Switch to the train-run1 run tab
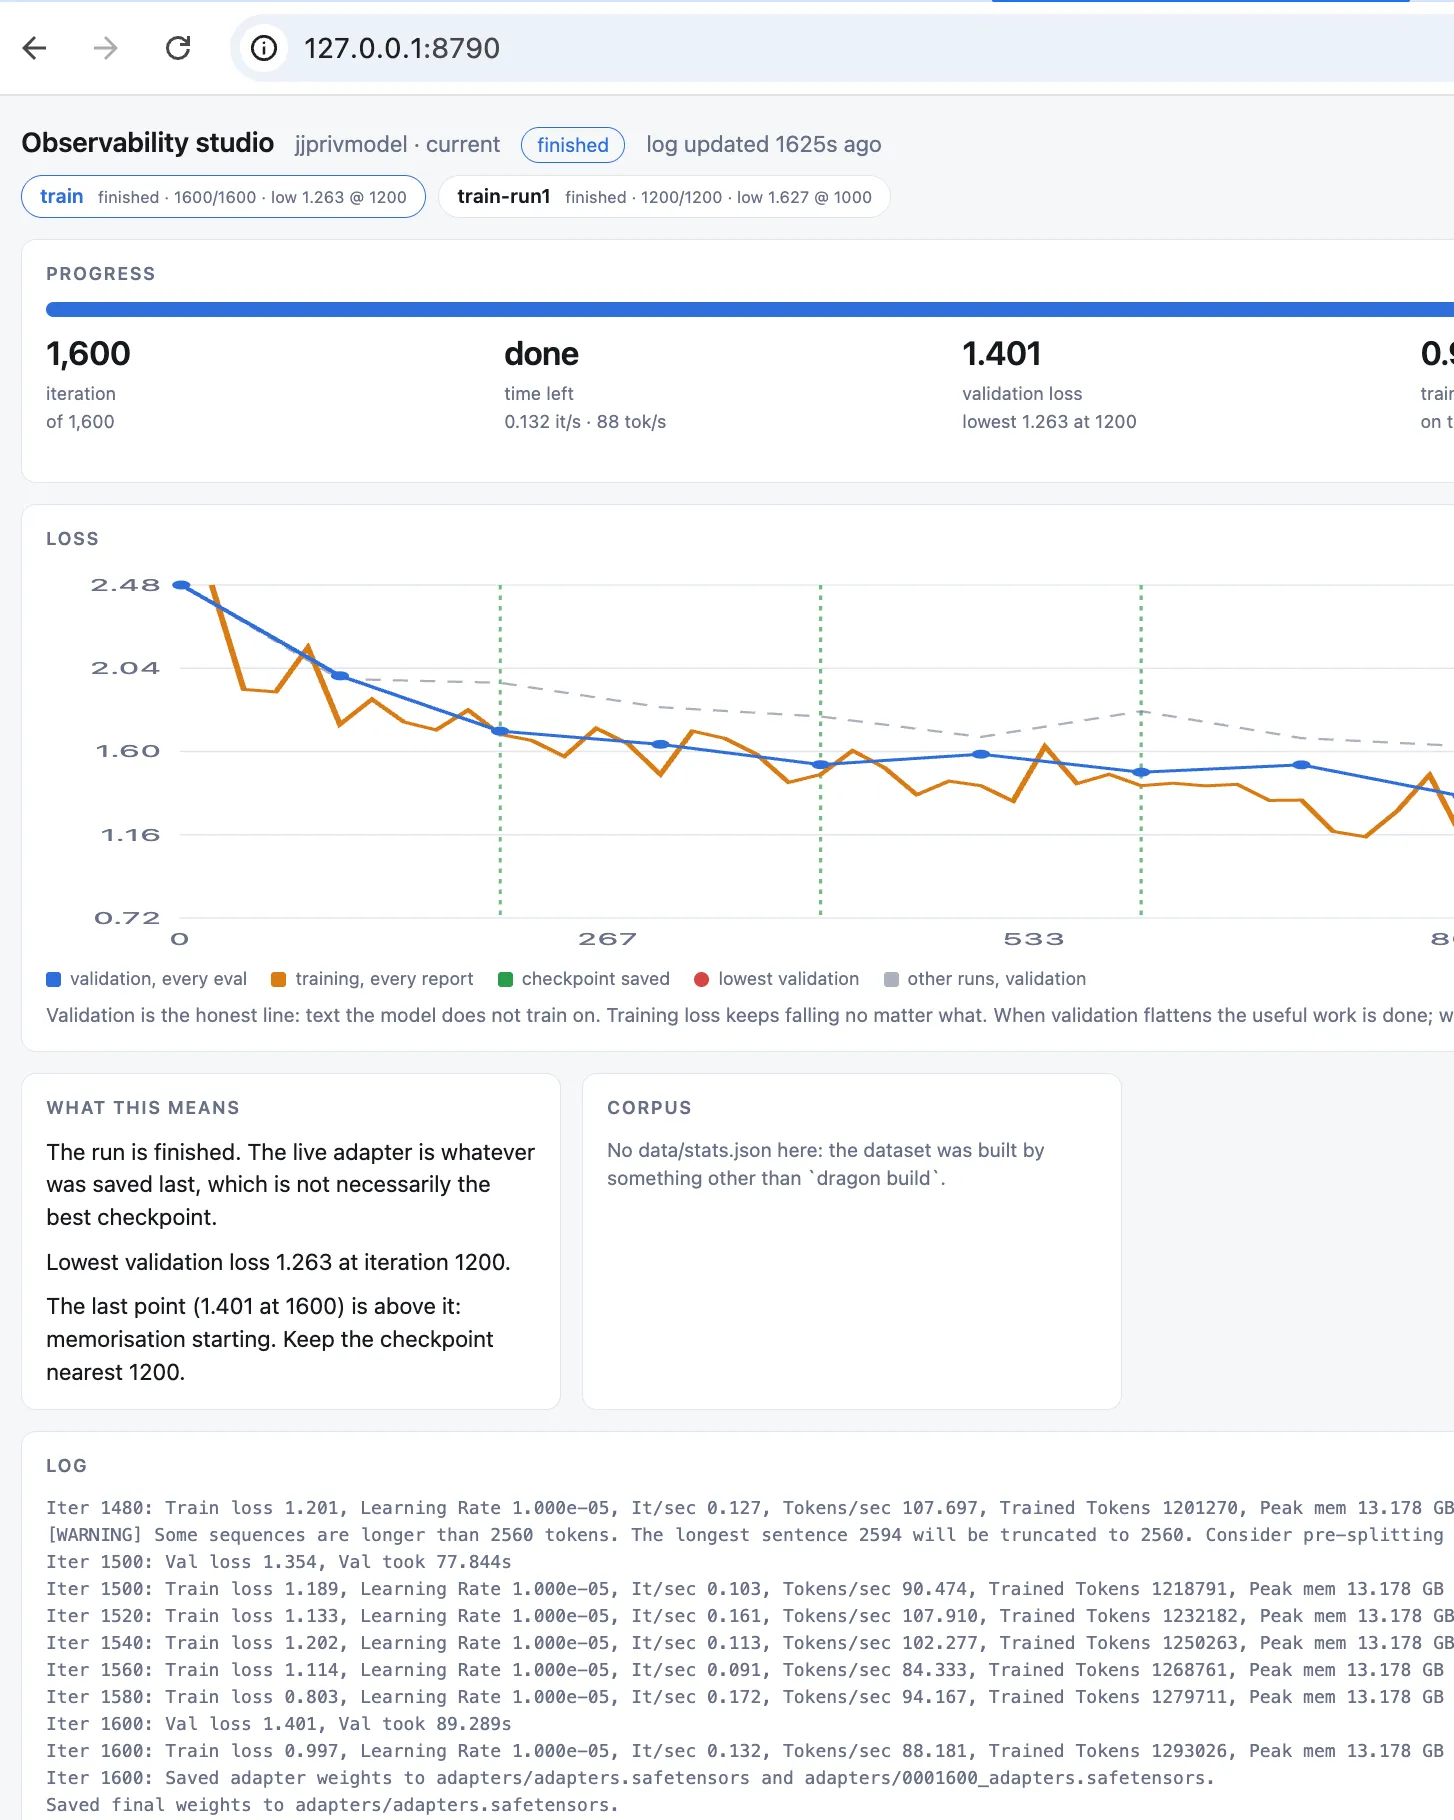This screenshot has width=1454, height=1820. tap(664, 197)
